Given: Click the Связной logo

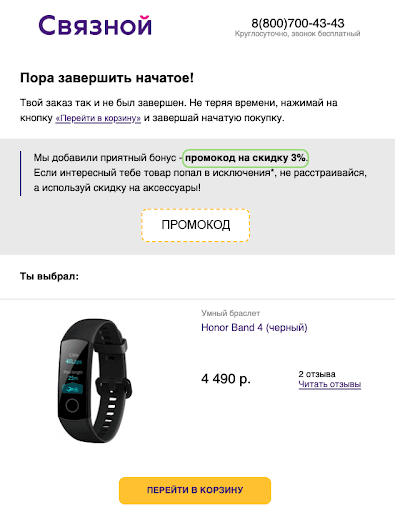Looking at the screenshot, I should pyautogui.click(x=95, y=25).
